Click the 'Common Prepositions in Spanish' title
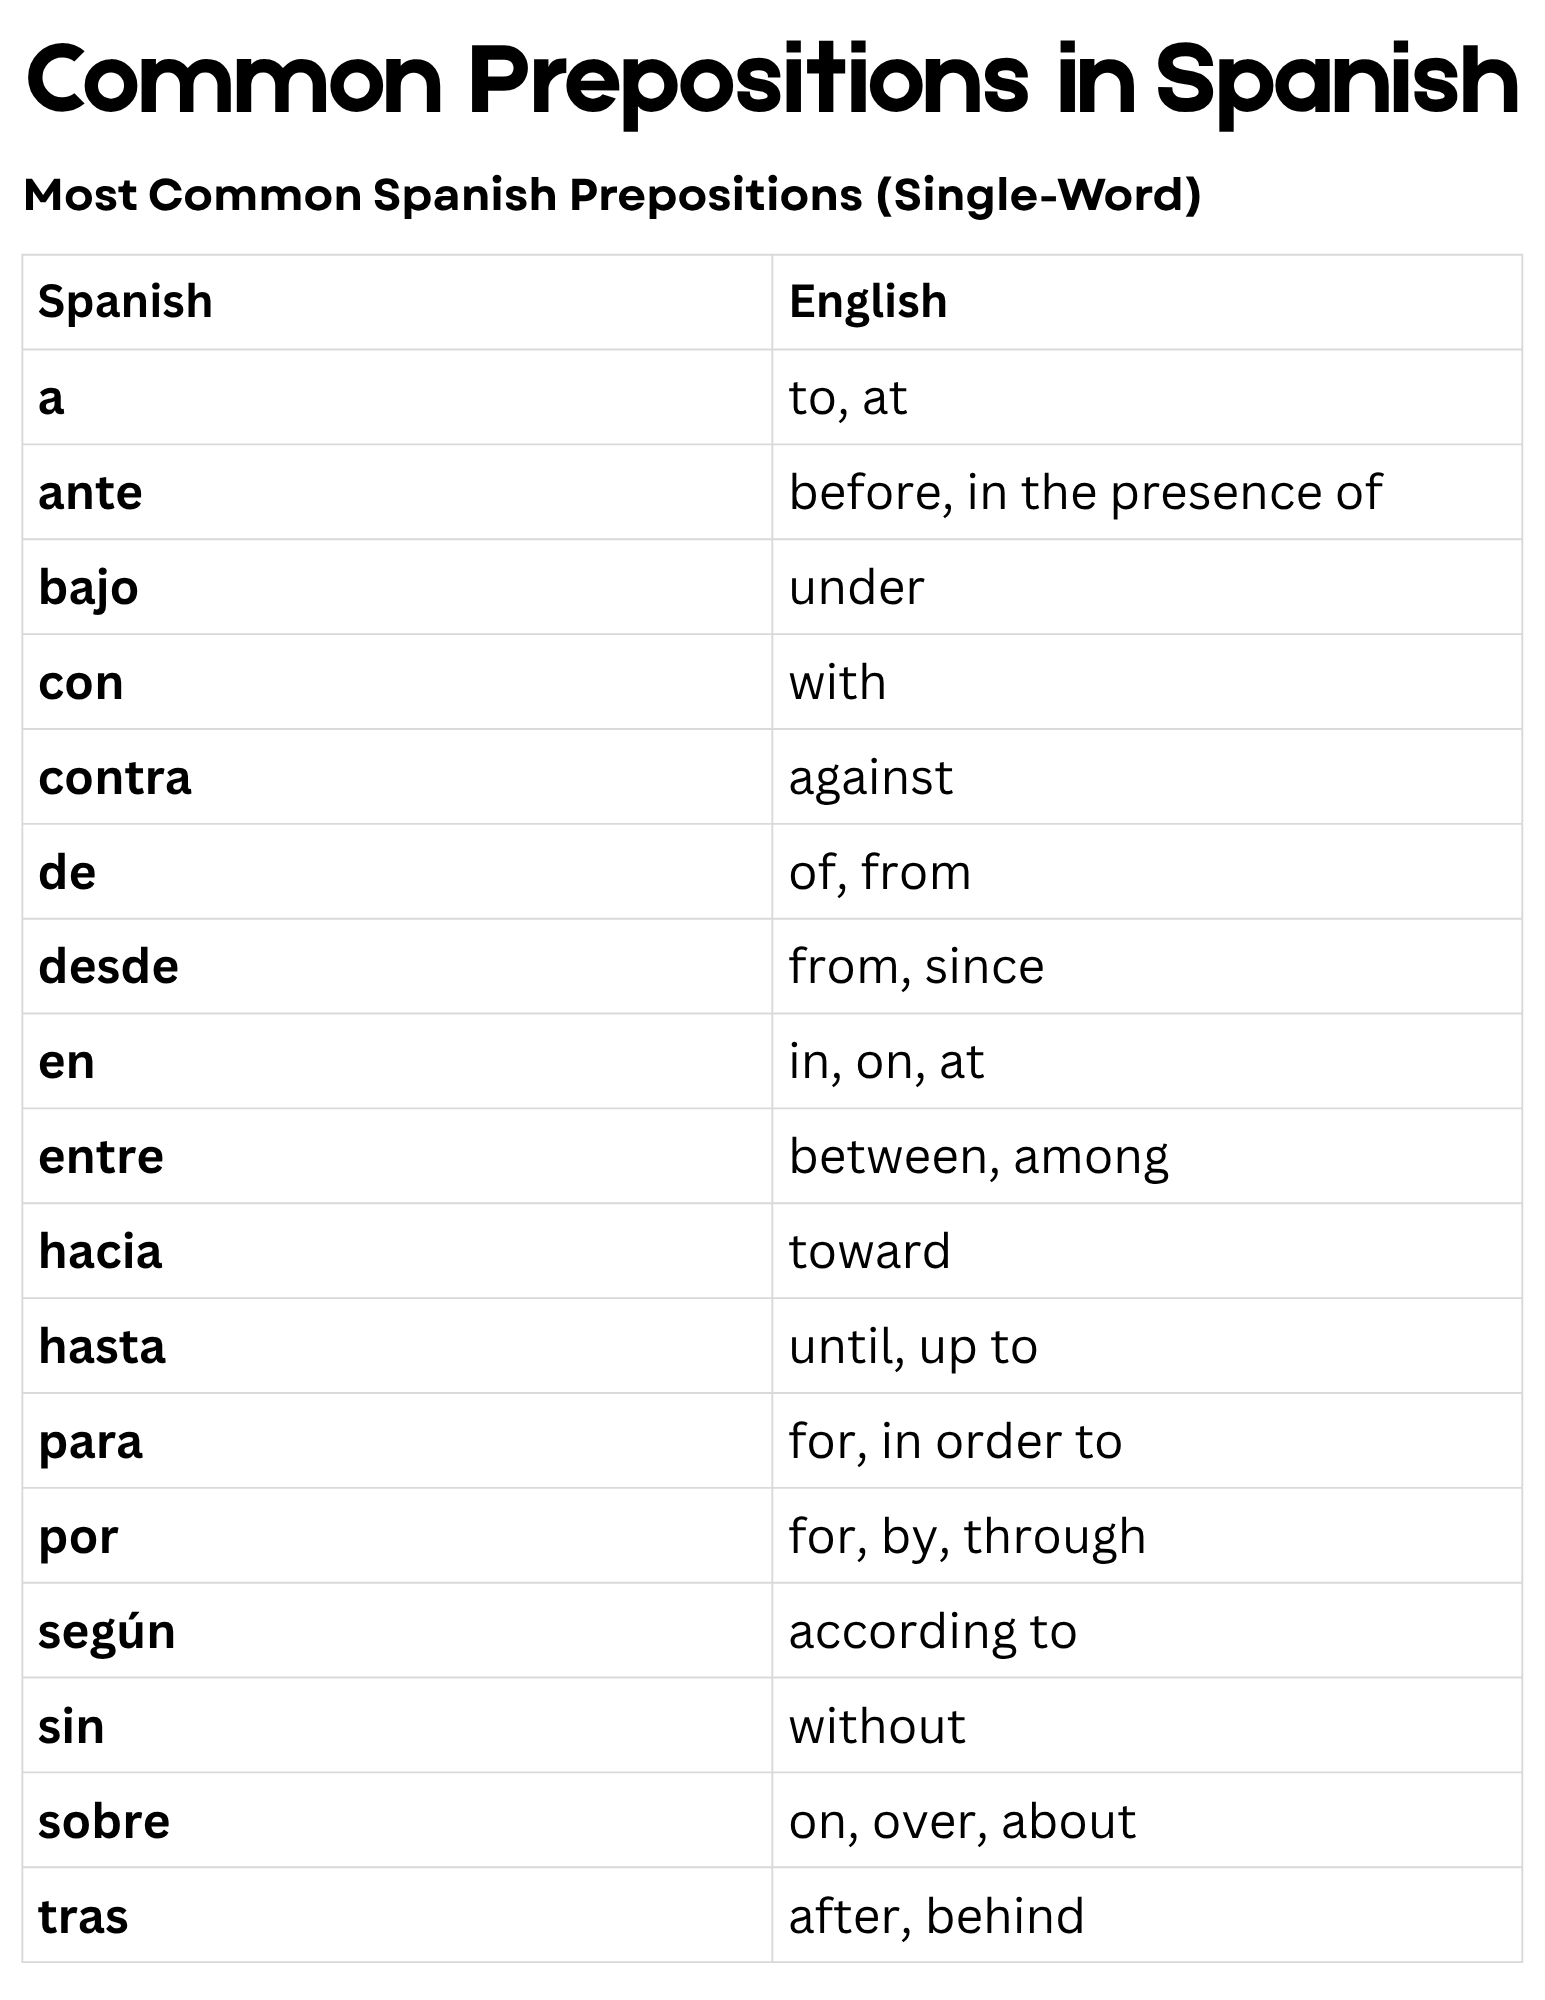1545x2000 pixels. pos(772,80)
